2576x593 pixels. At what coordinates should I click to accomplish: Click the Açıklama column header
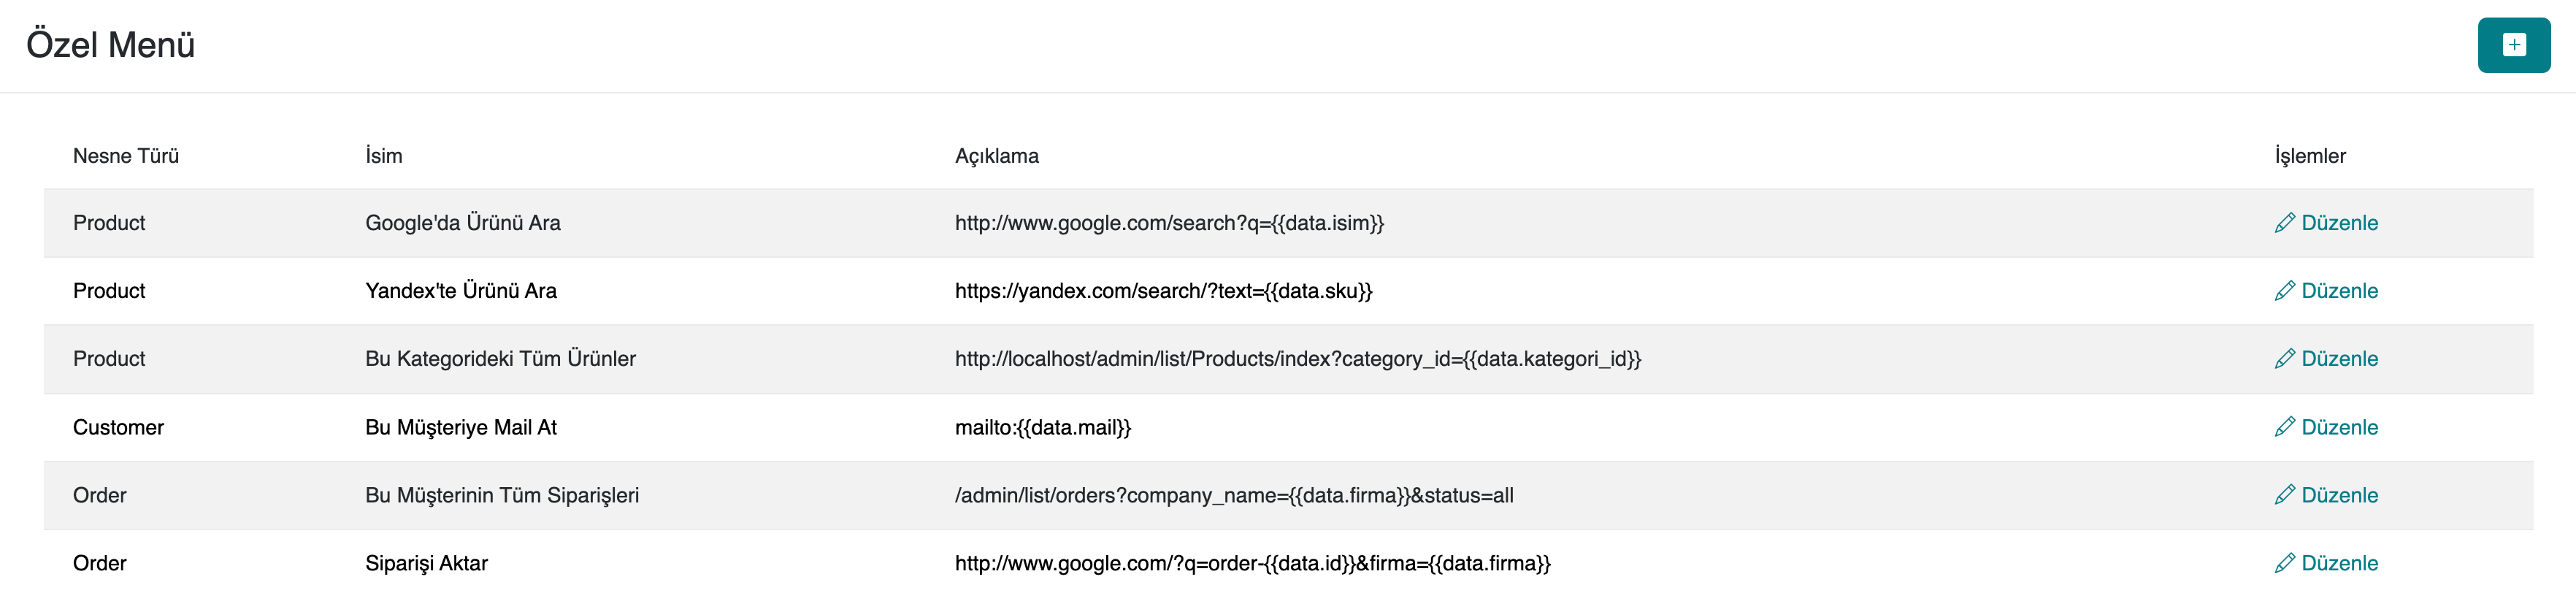[x=996, y=156]
